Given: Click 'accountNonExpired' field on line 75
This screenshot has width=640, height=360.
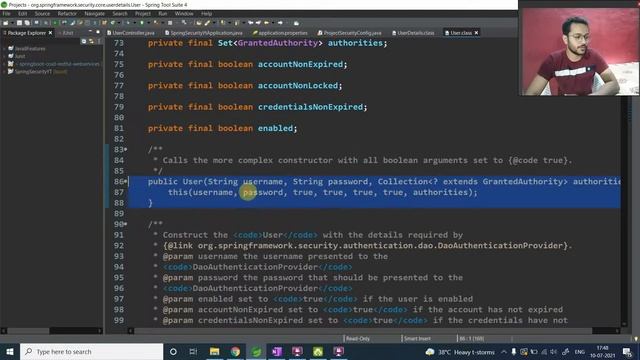Looking at the screenshot, I should 300,64.
